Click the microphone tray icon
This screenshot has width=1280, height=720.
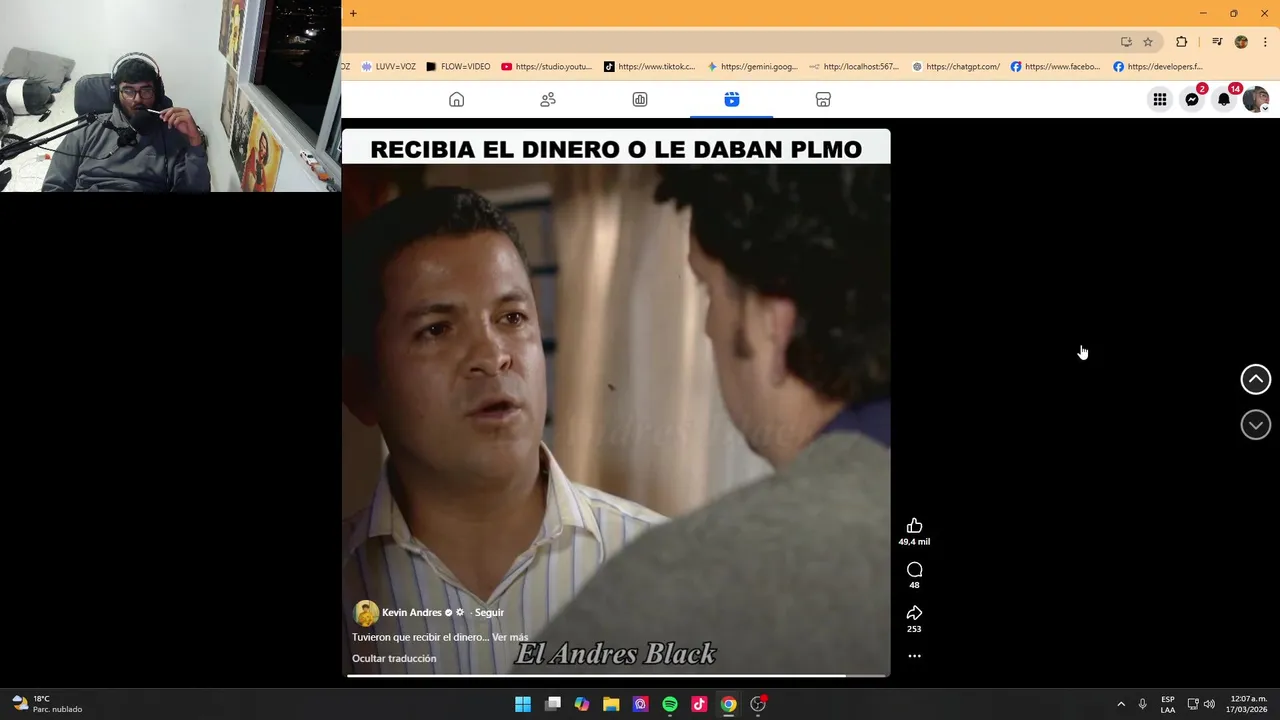coord(1142,704)
